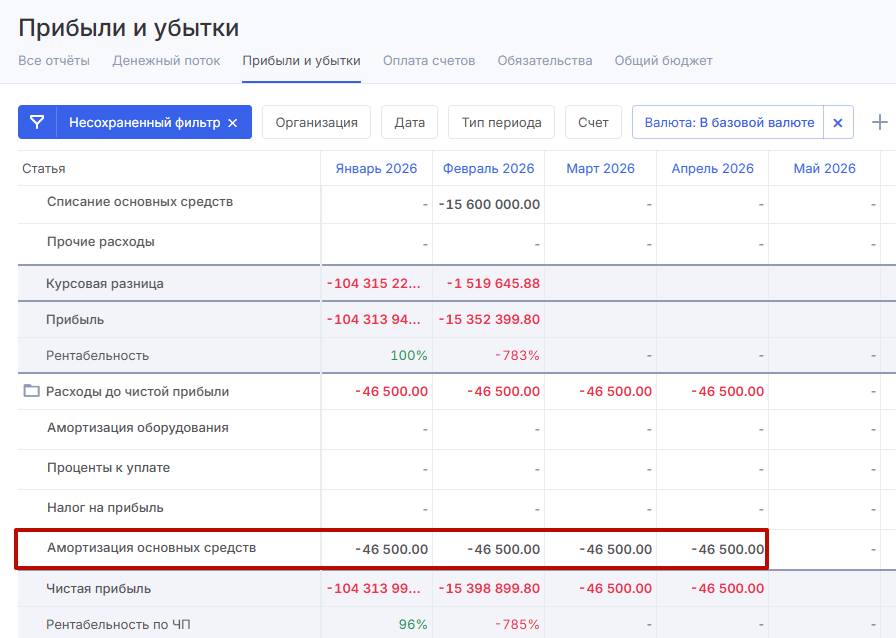This screenshot has width=896, height=638.
Task: Clear the unsaved filter with X
Action: (x=232, y=123)
